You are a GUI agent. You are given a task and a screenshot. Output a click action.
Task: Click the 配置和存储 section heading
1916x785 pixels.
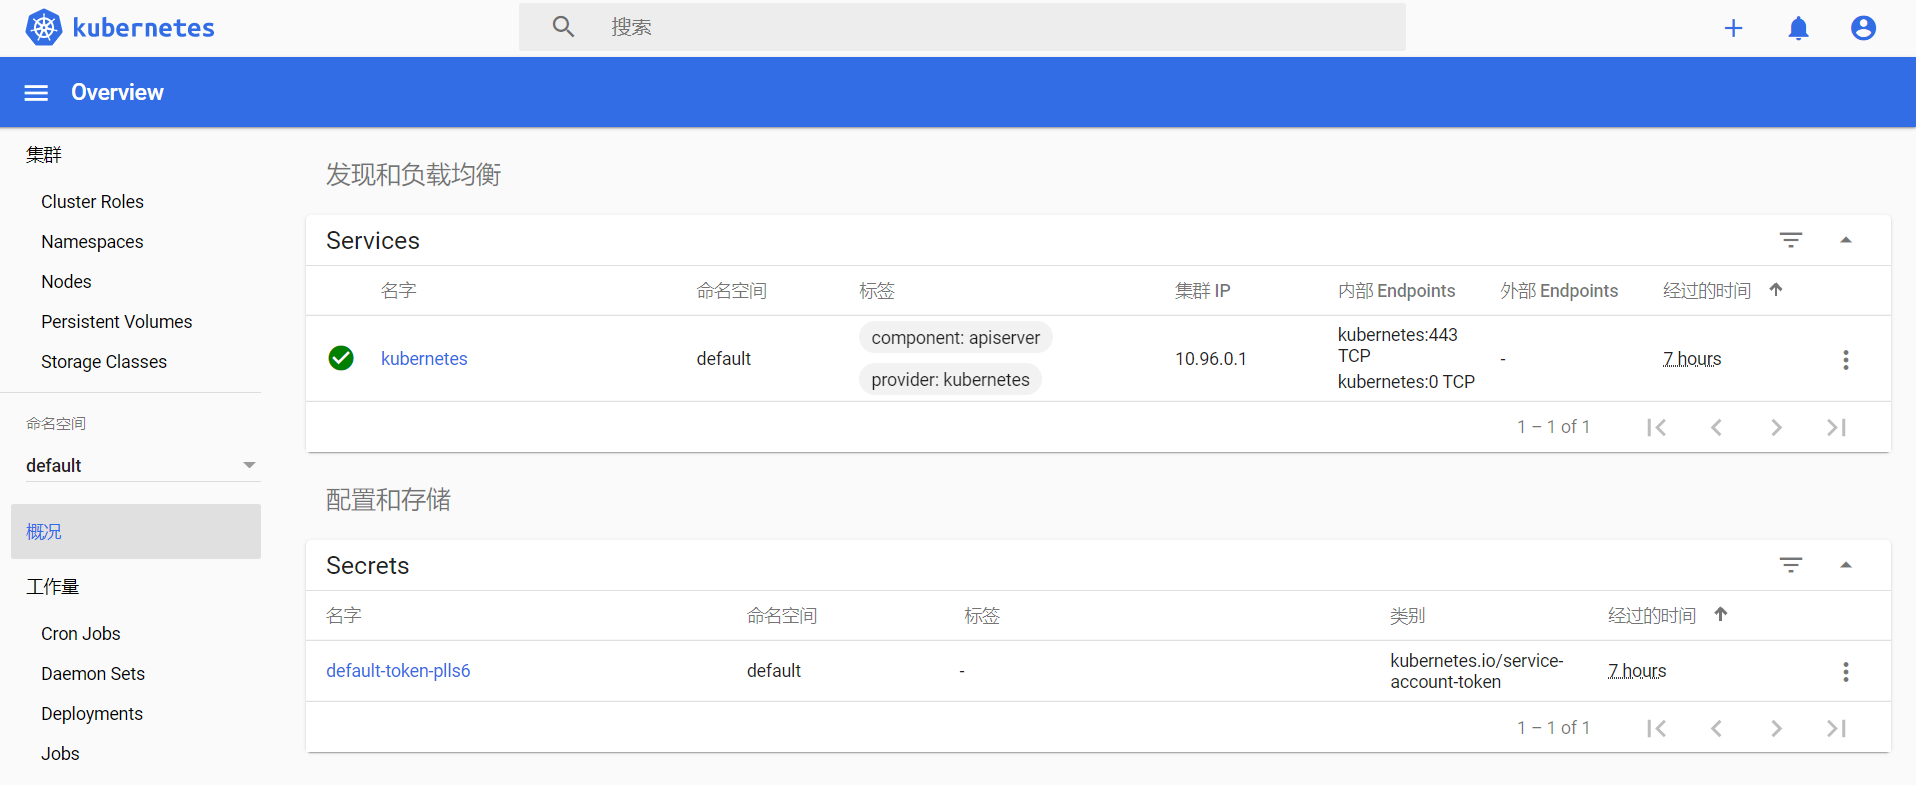coord(388,500)
